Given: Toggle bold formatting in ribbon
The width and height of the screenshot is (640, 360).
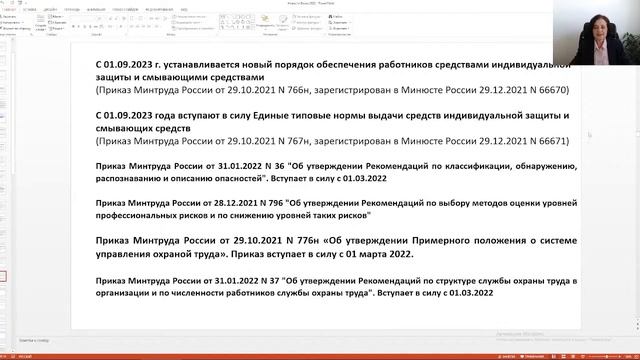Looking at the screenshot, I should coord(73,27).
